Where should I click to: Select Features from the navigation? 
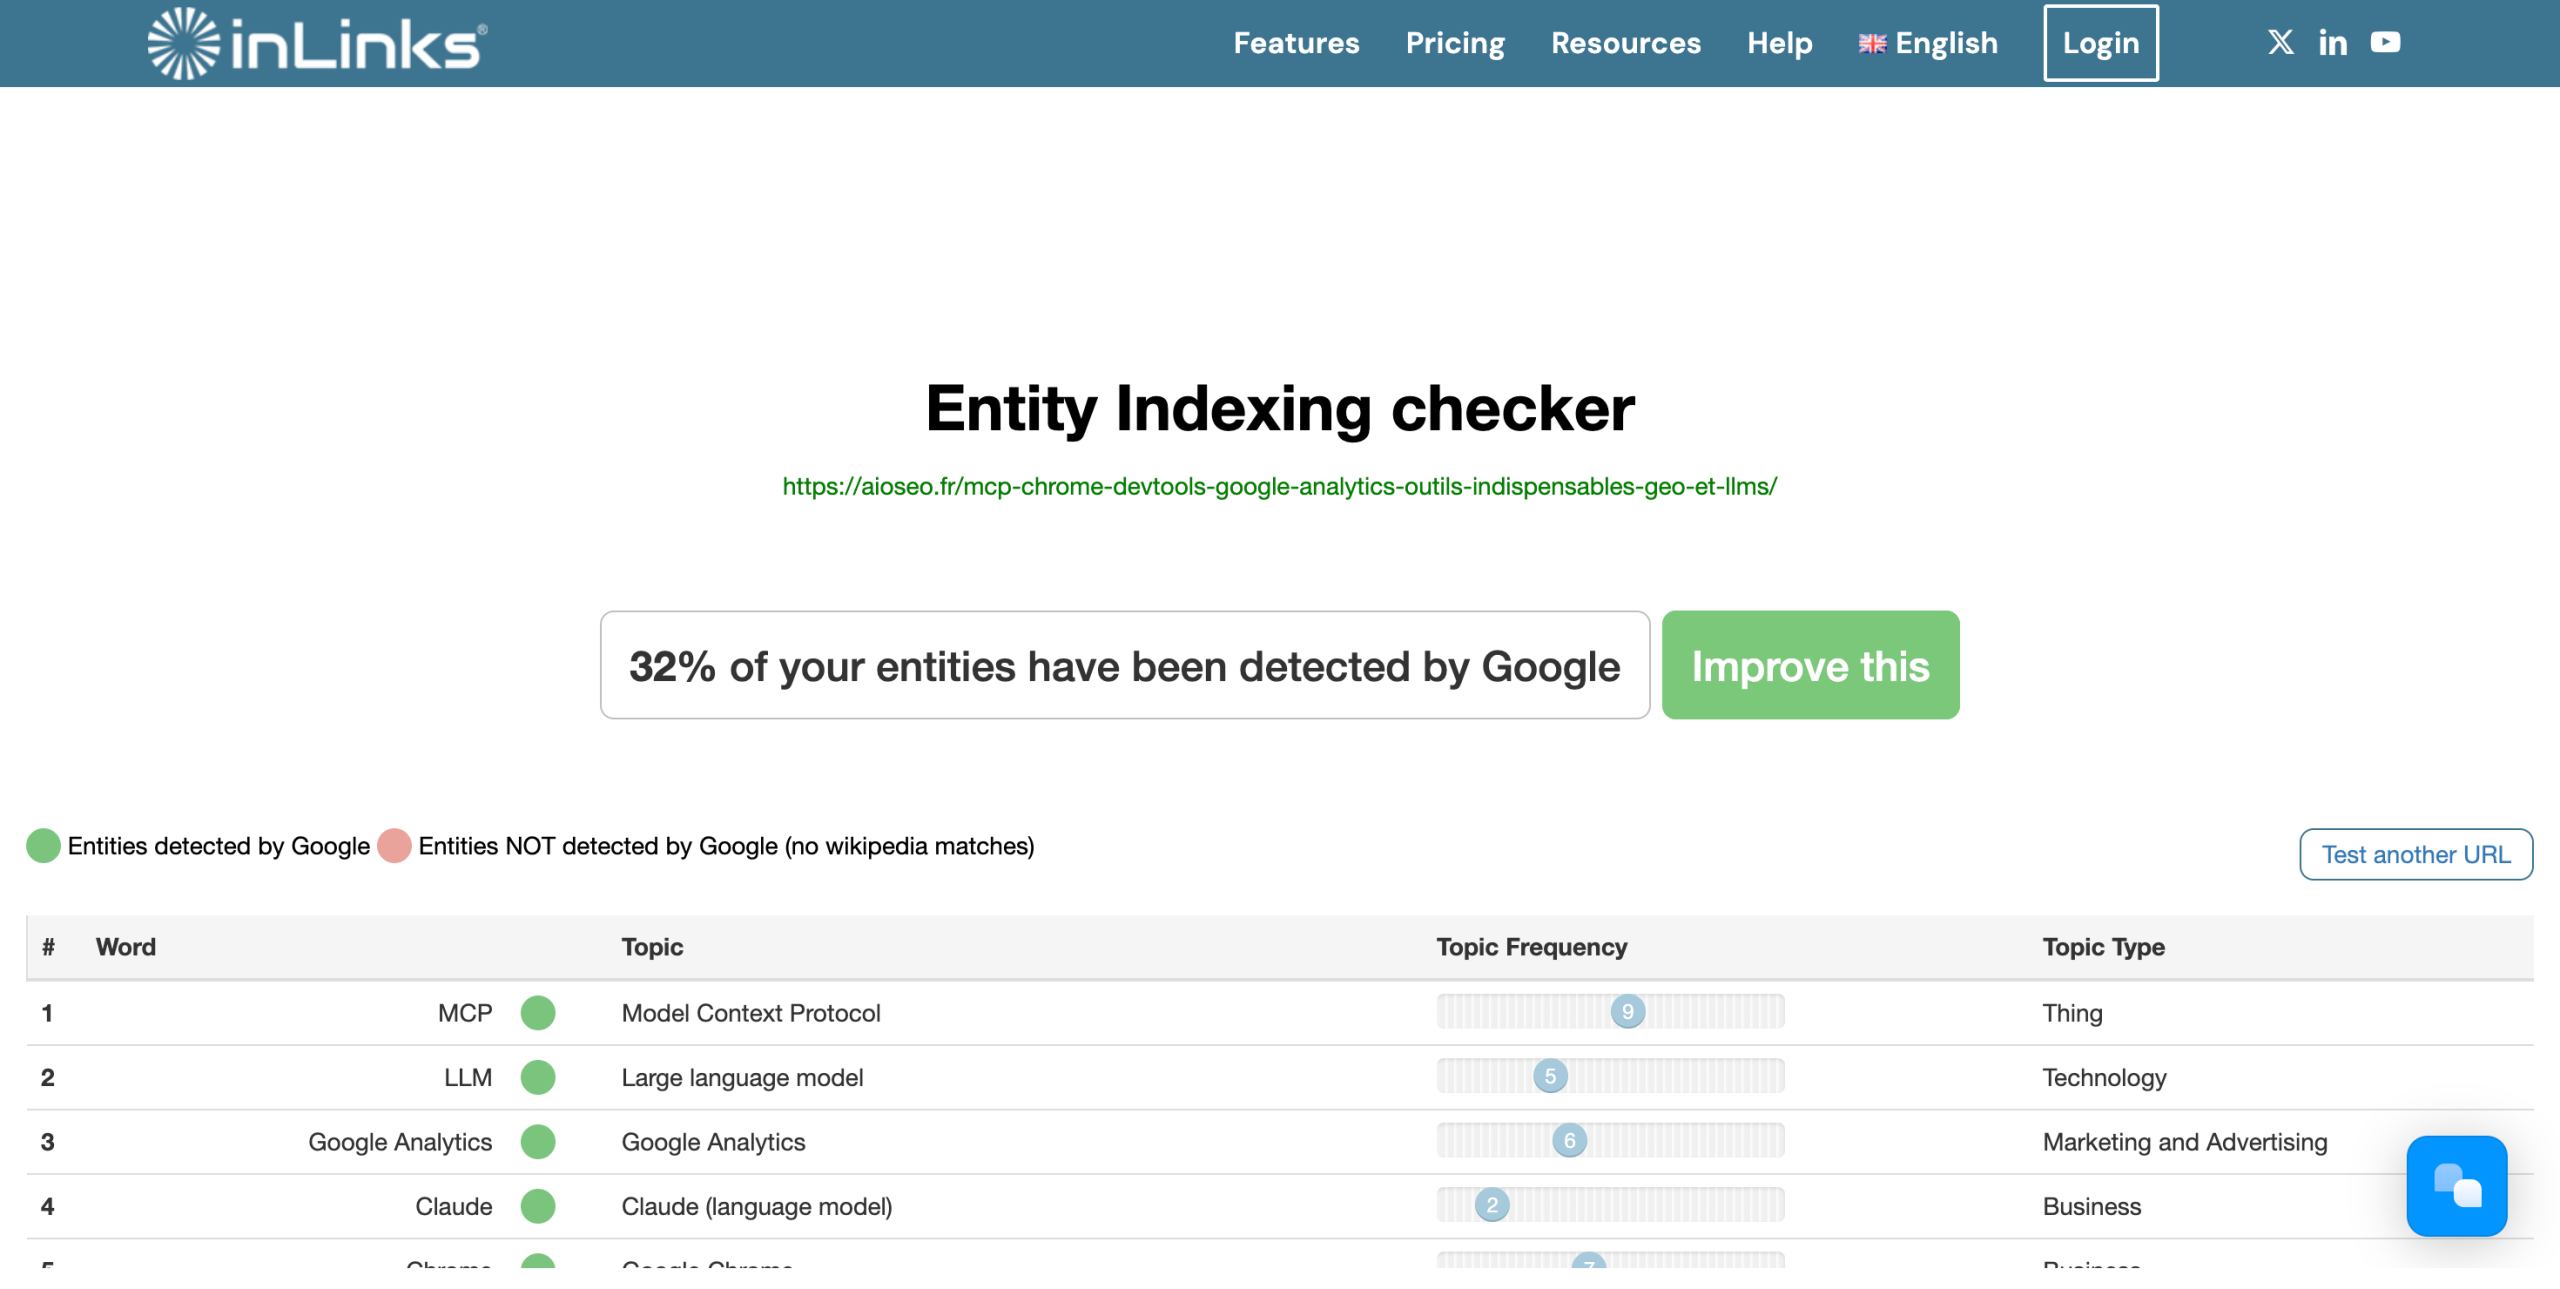click(x=1296, y=43)
